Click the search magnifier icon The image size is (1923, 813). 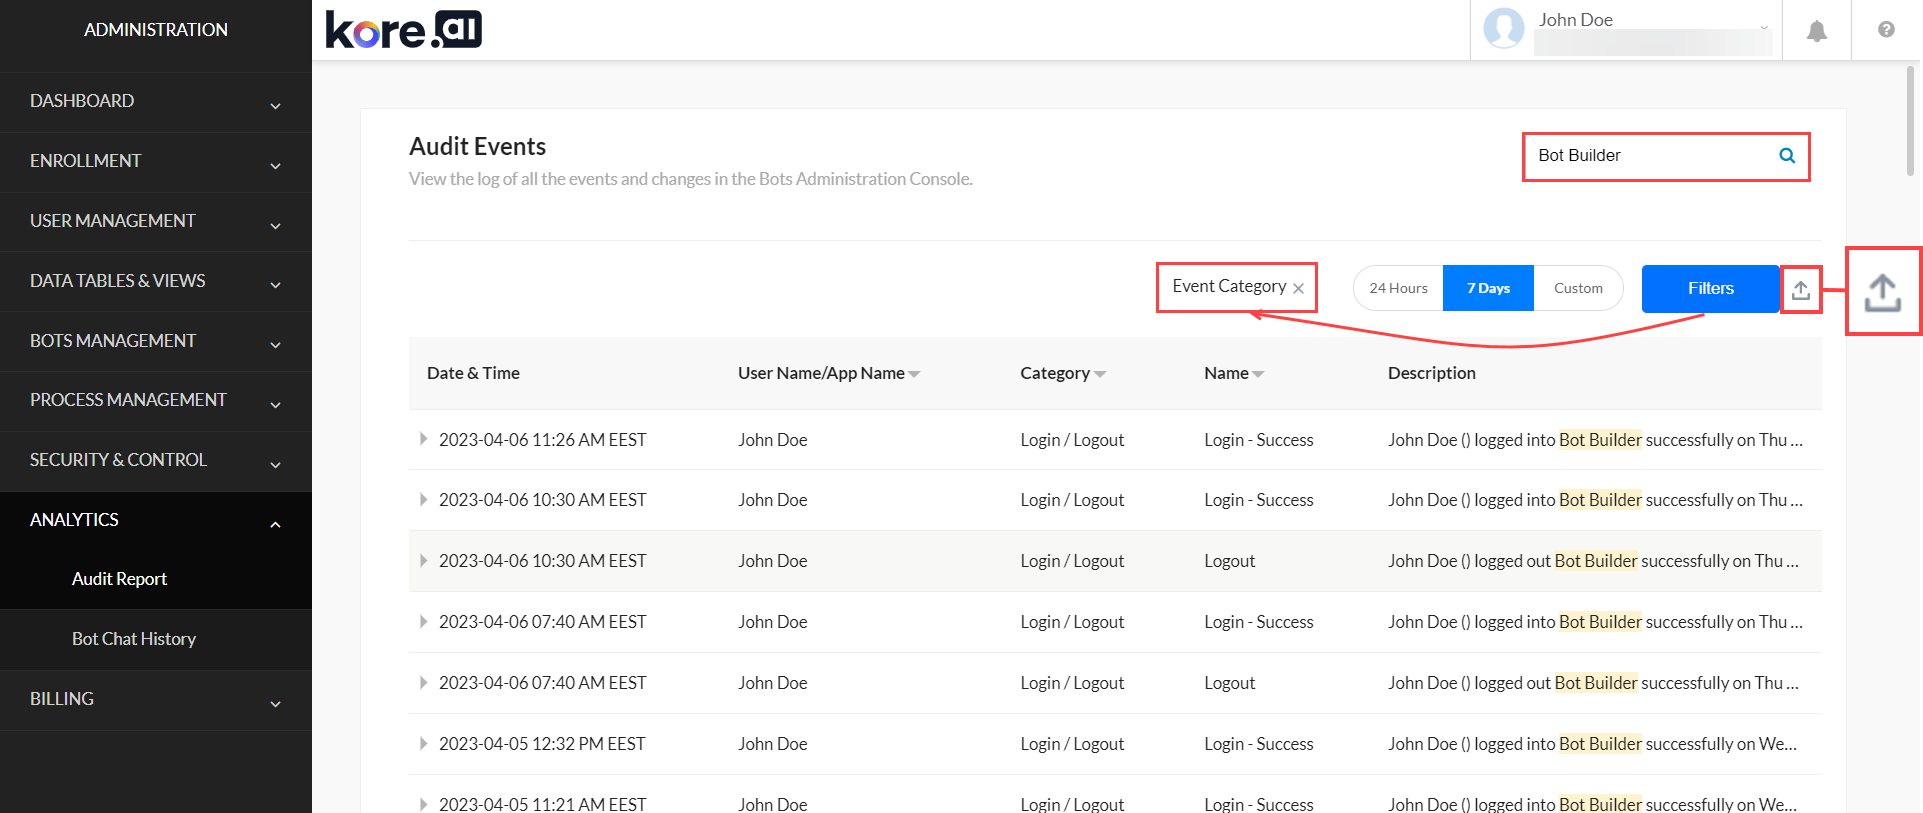(1787, 156)
